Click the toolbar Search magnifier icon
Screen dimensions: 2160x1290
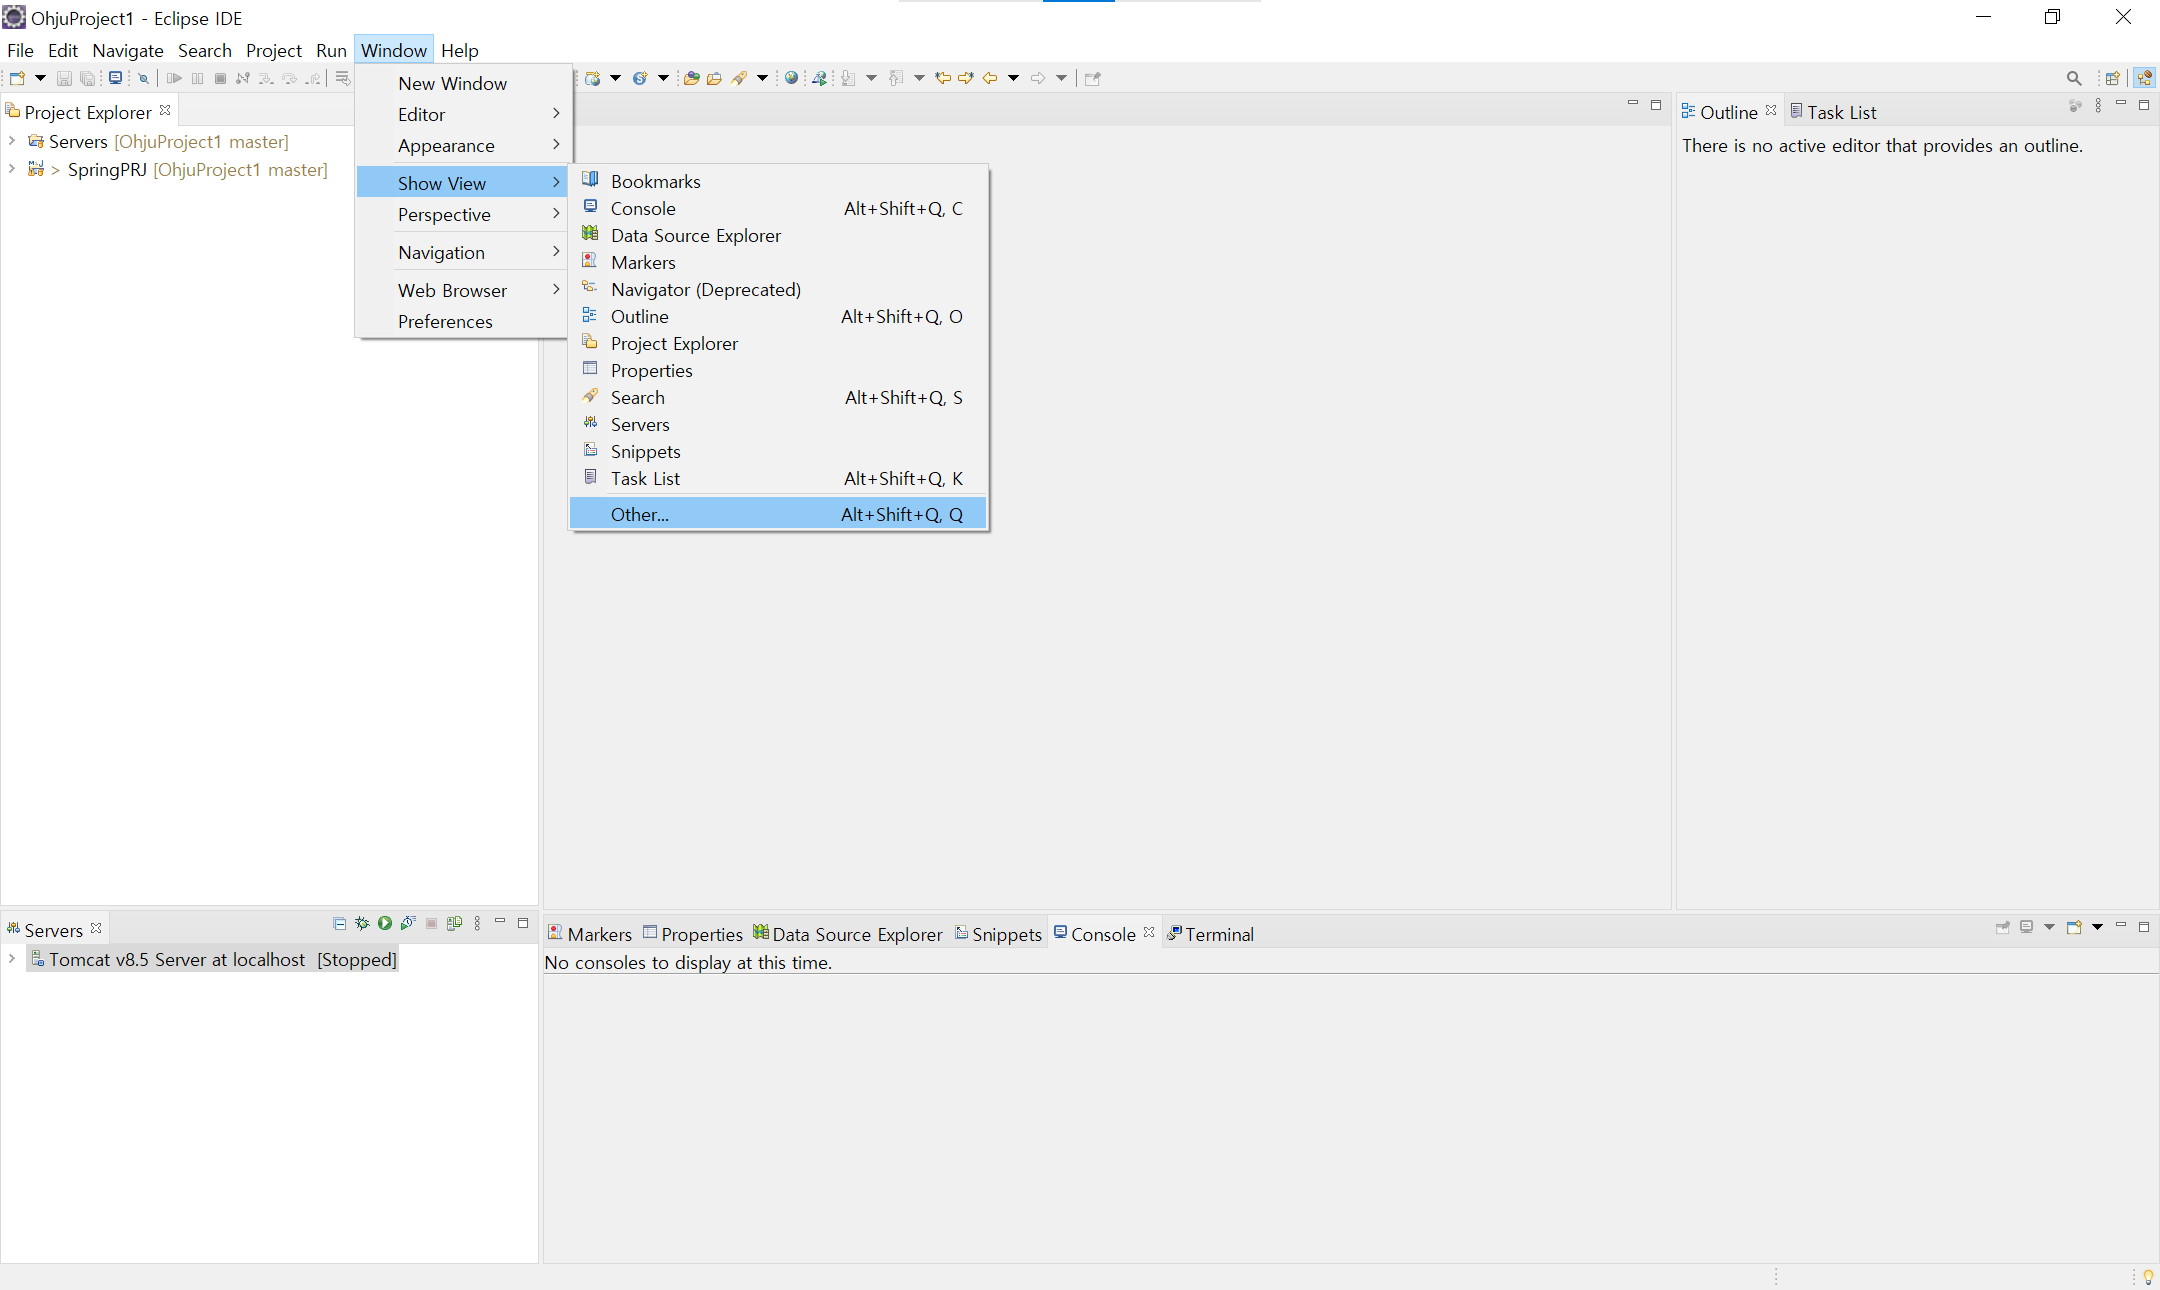click(x=2073, y=78)
